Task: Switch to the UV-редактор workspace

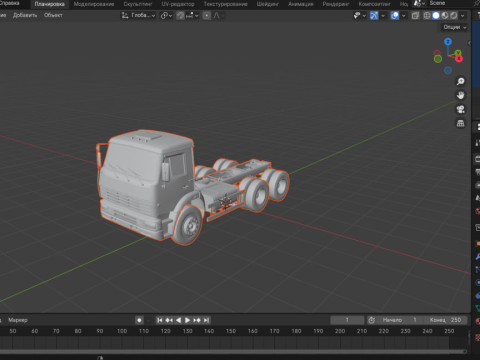Action: [x=178, y=4]
